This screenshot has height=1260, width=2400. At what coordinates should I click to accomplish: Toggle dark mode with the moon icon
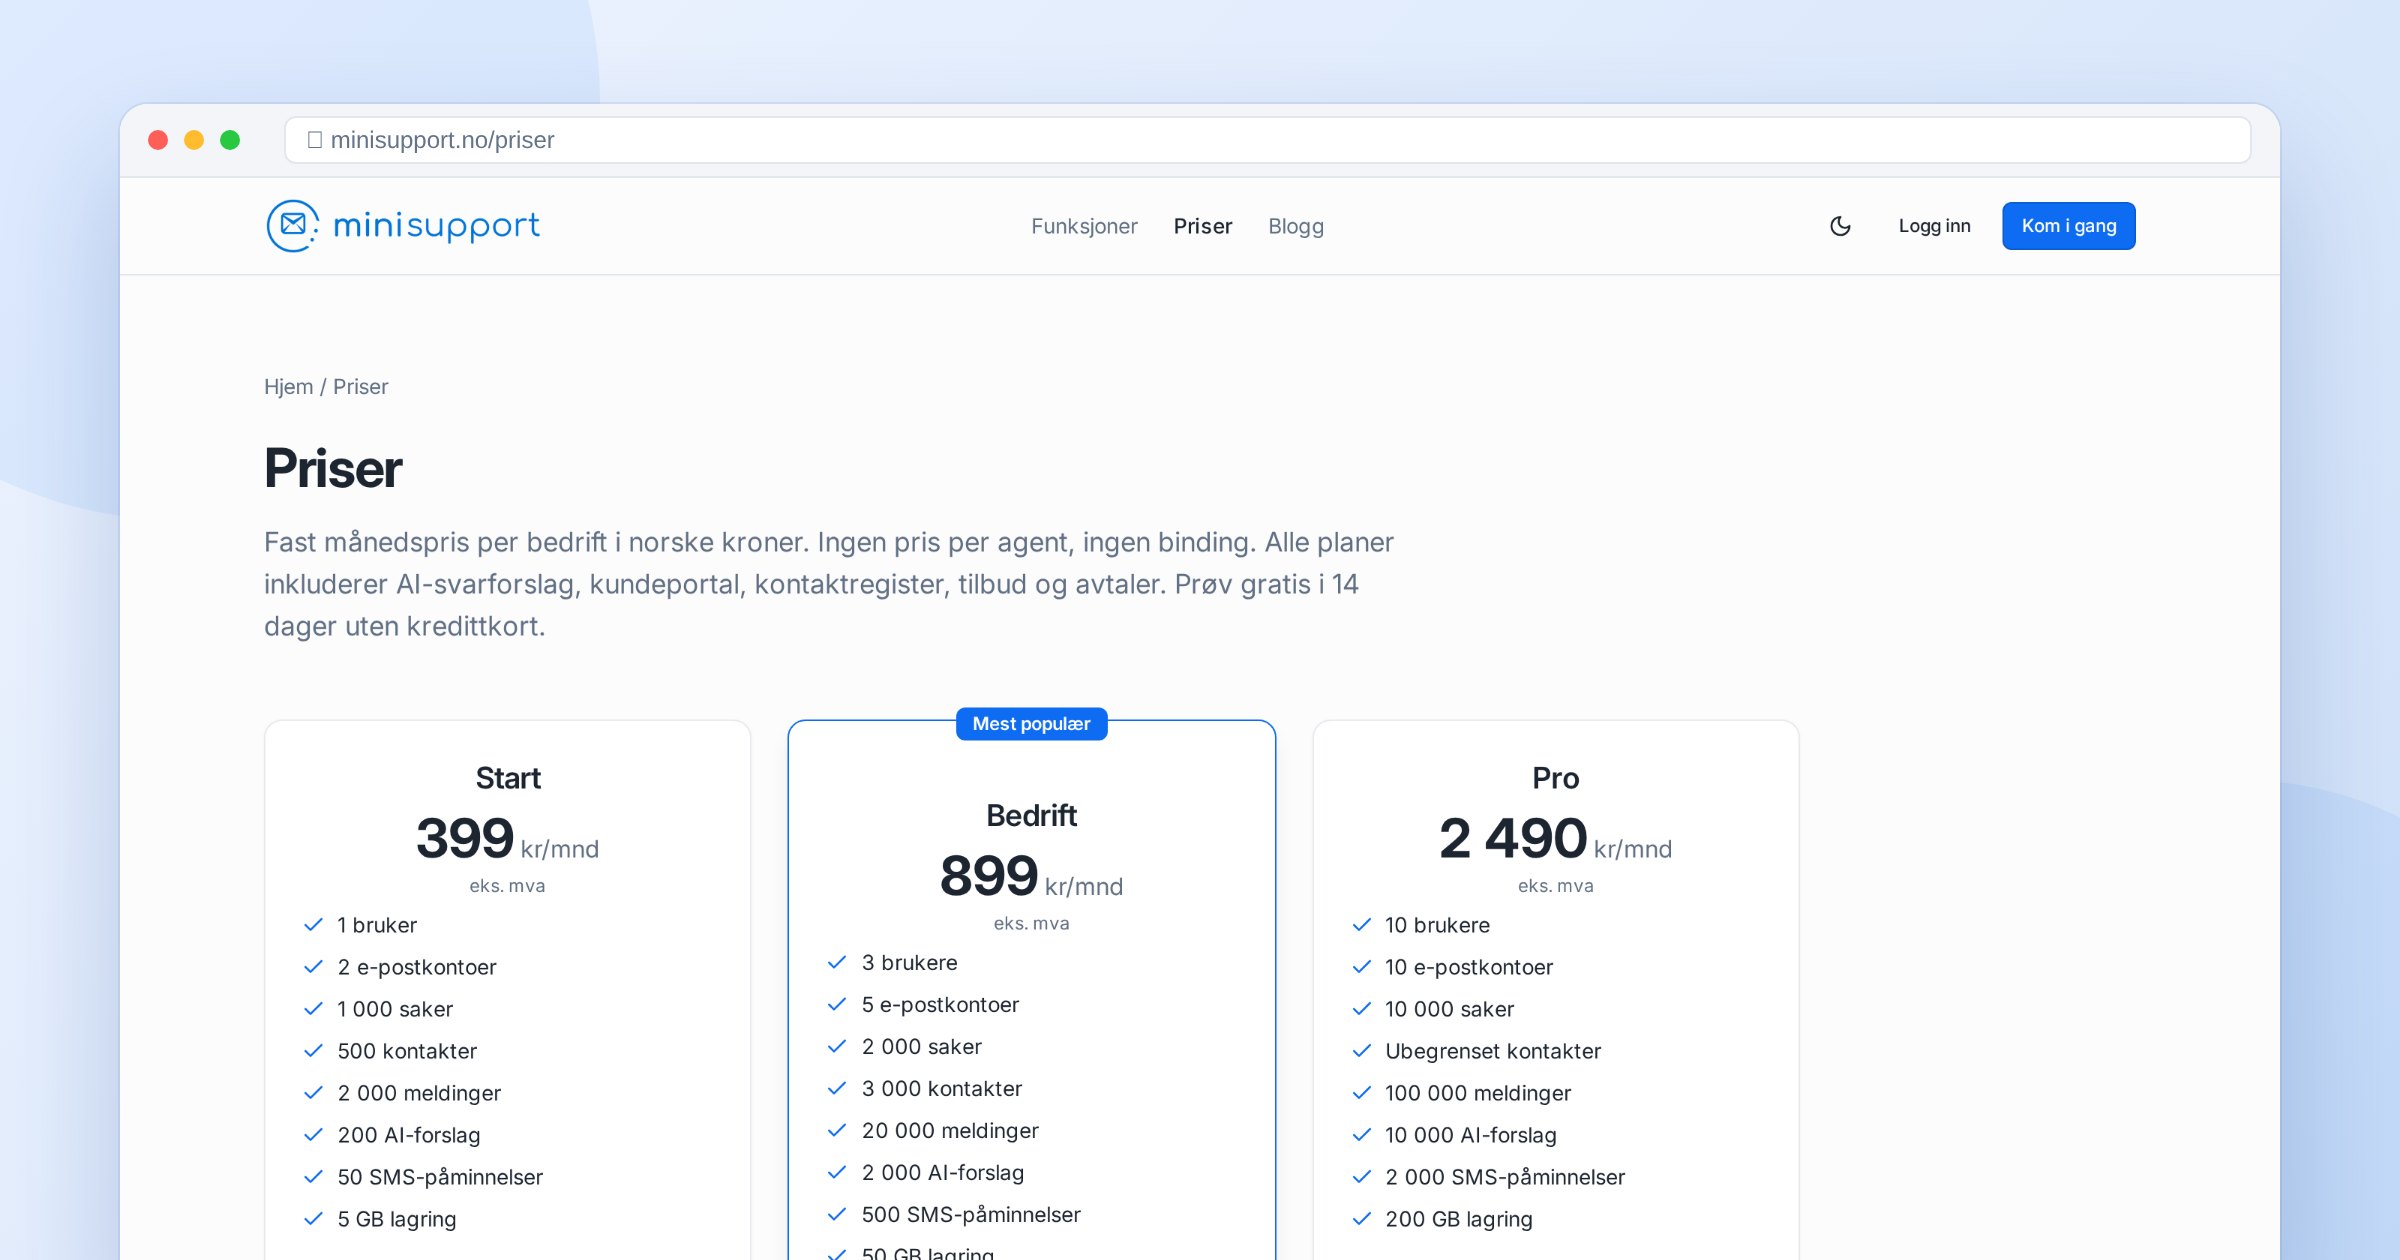point(1840,226)
